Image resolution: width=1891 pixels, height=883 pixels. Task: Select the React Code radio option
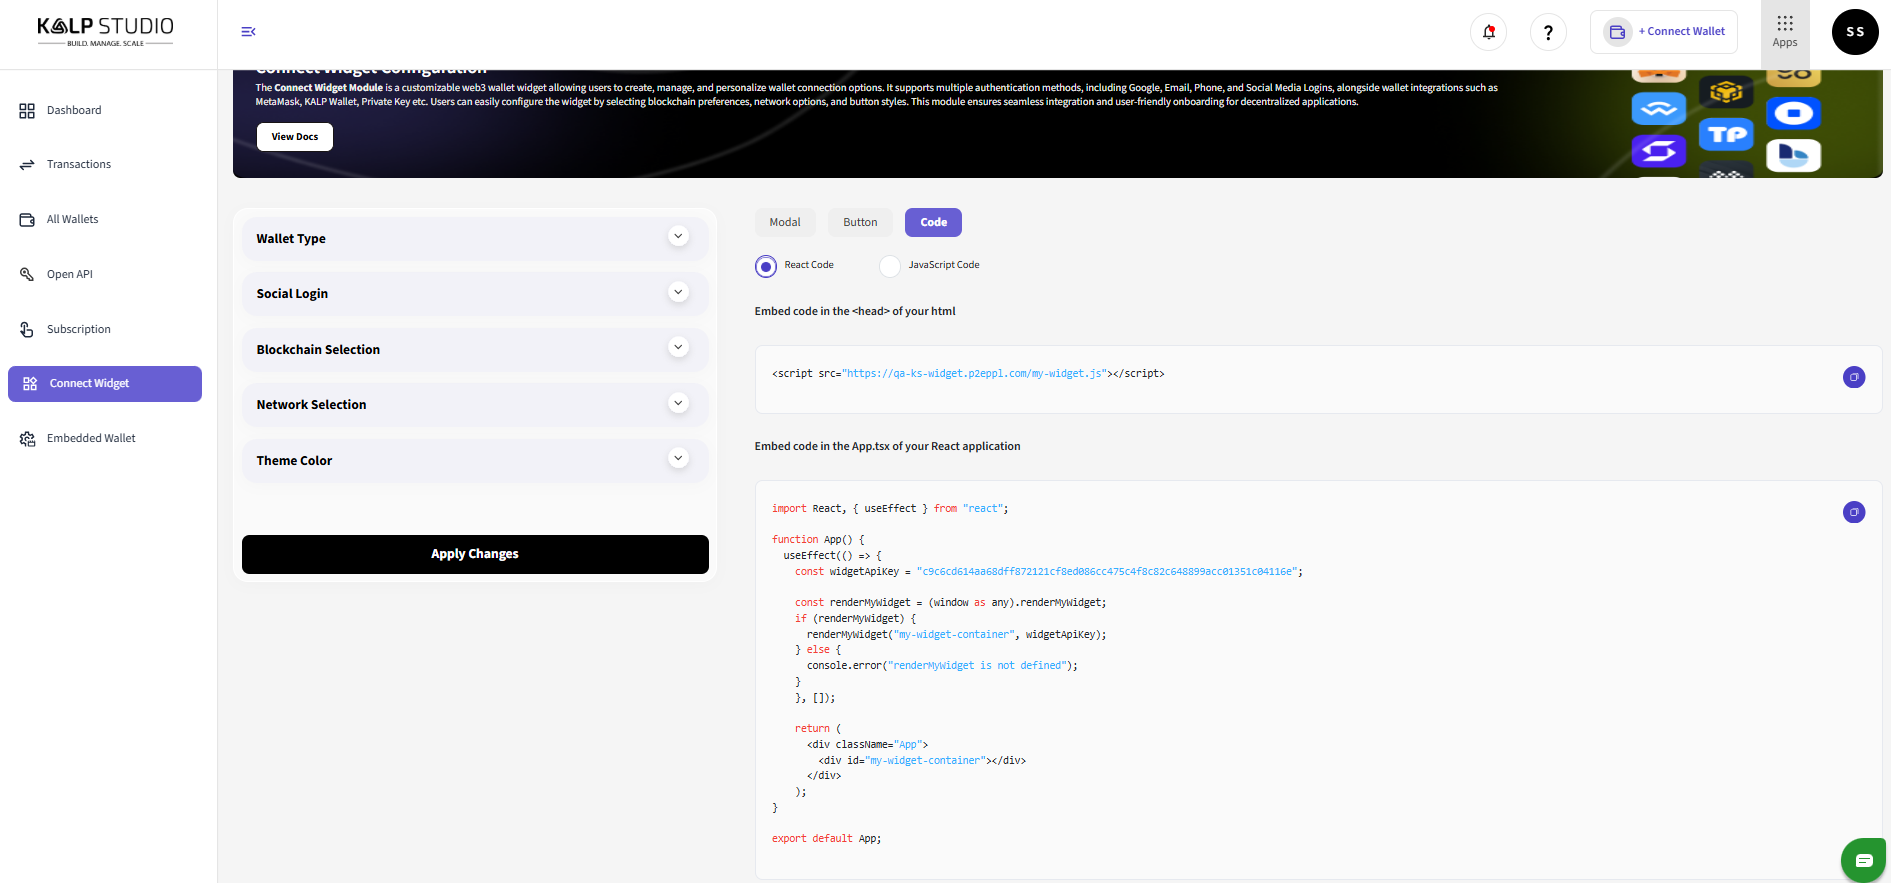(766, 266)
